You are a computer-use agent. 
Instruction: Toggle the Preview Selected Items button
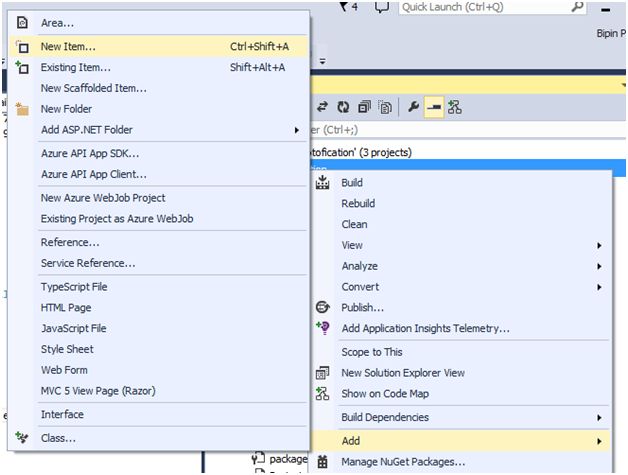tap(434, 107)
